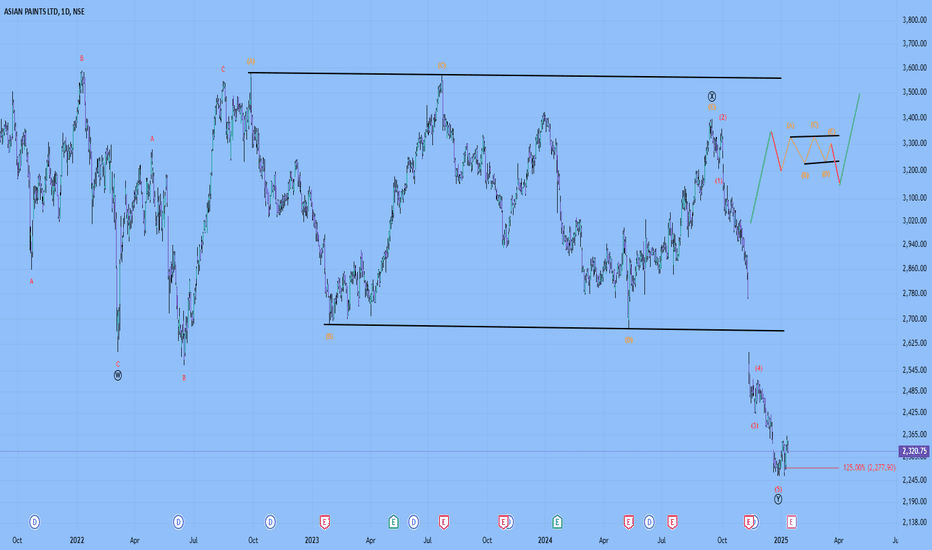Click the dividend marker just before Jul 2022
932x550 pixels.
[x=178, y=522]
